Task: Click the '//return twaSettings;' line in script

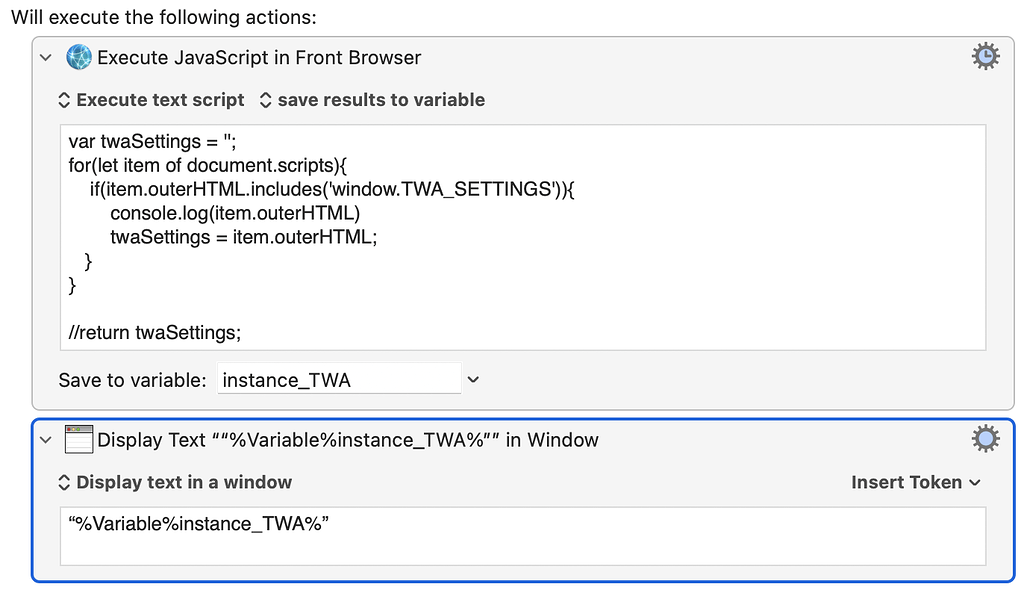Action: (155, 333)
